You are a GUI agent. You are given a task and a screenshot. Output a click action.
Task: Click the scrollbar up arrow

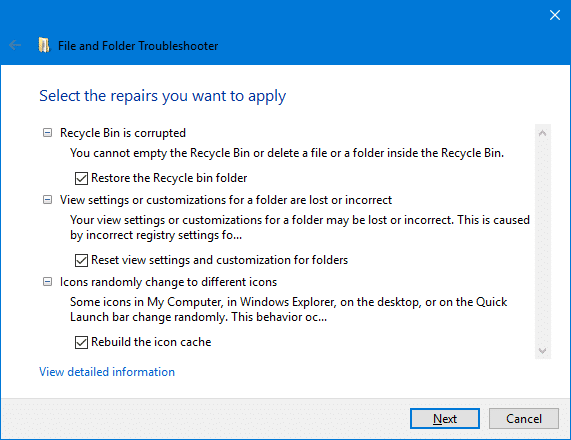point(543,133)
